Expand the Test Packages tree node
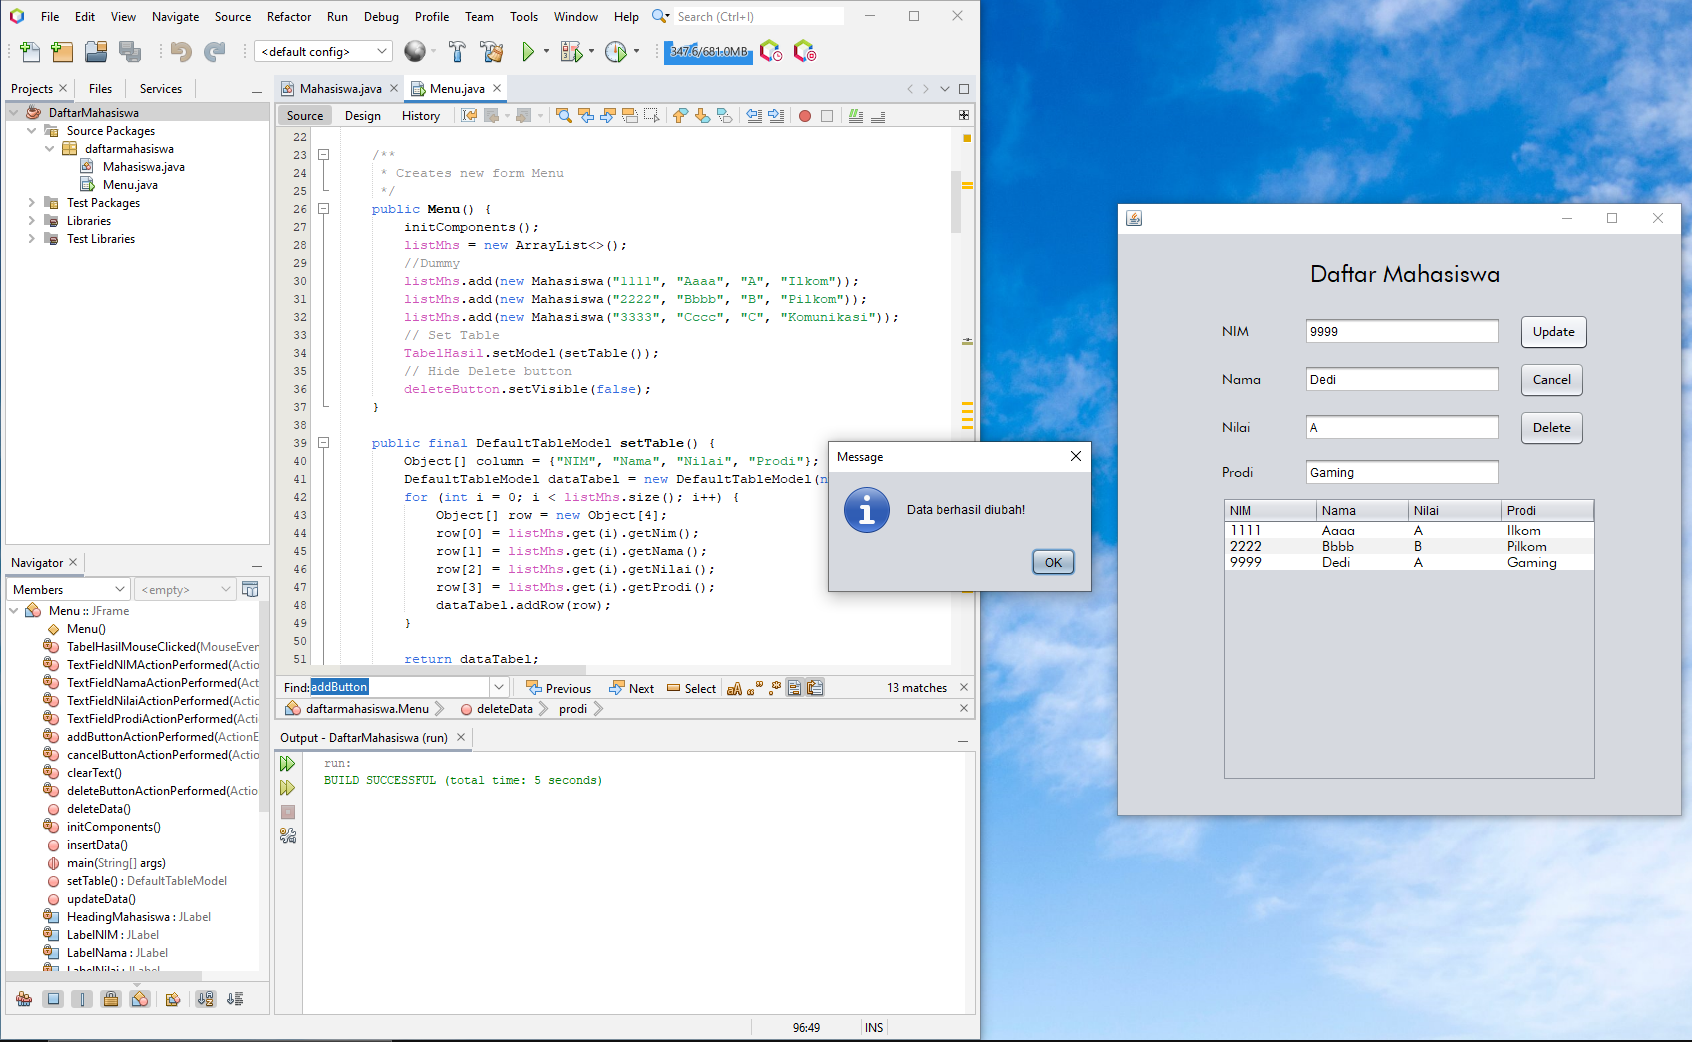The height and width of the screenshot is (1042, 1692). [32, 203]
